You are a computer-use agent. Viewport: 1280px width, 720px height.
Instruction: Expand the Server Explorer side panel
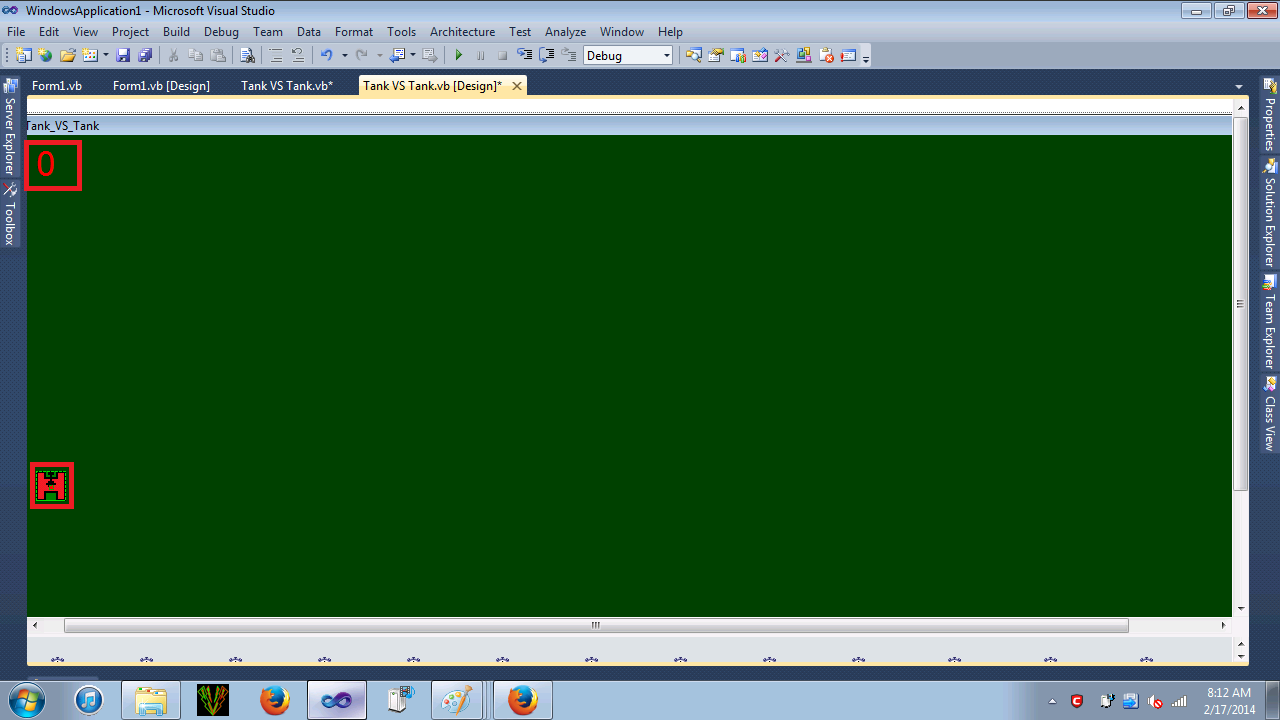[10, 127]
